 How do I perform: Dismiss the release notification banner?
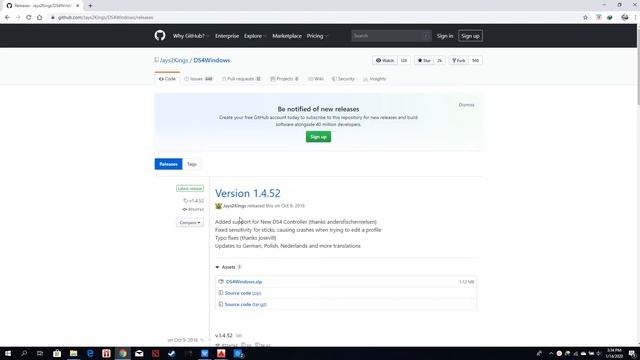(x=467, y=105)
